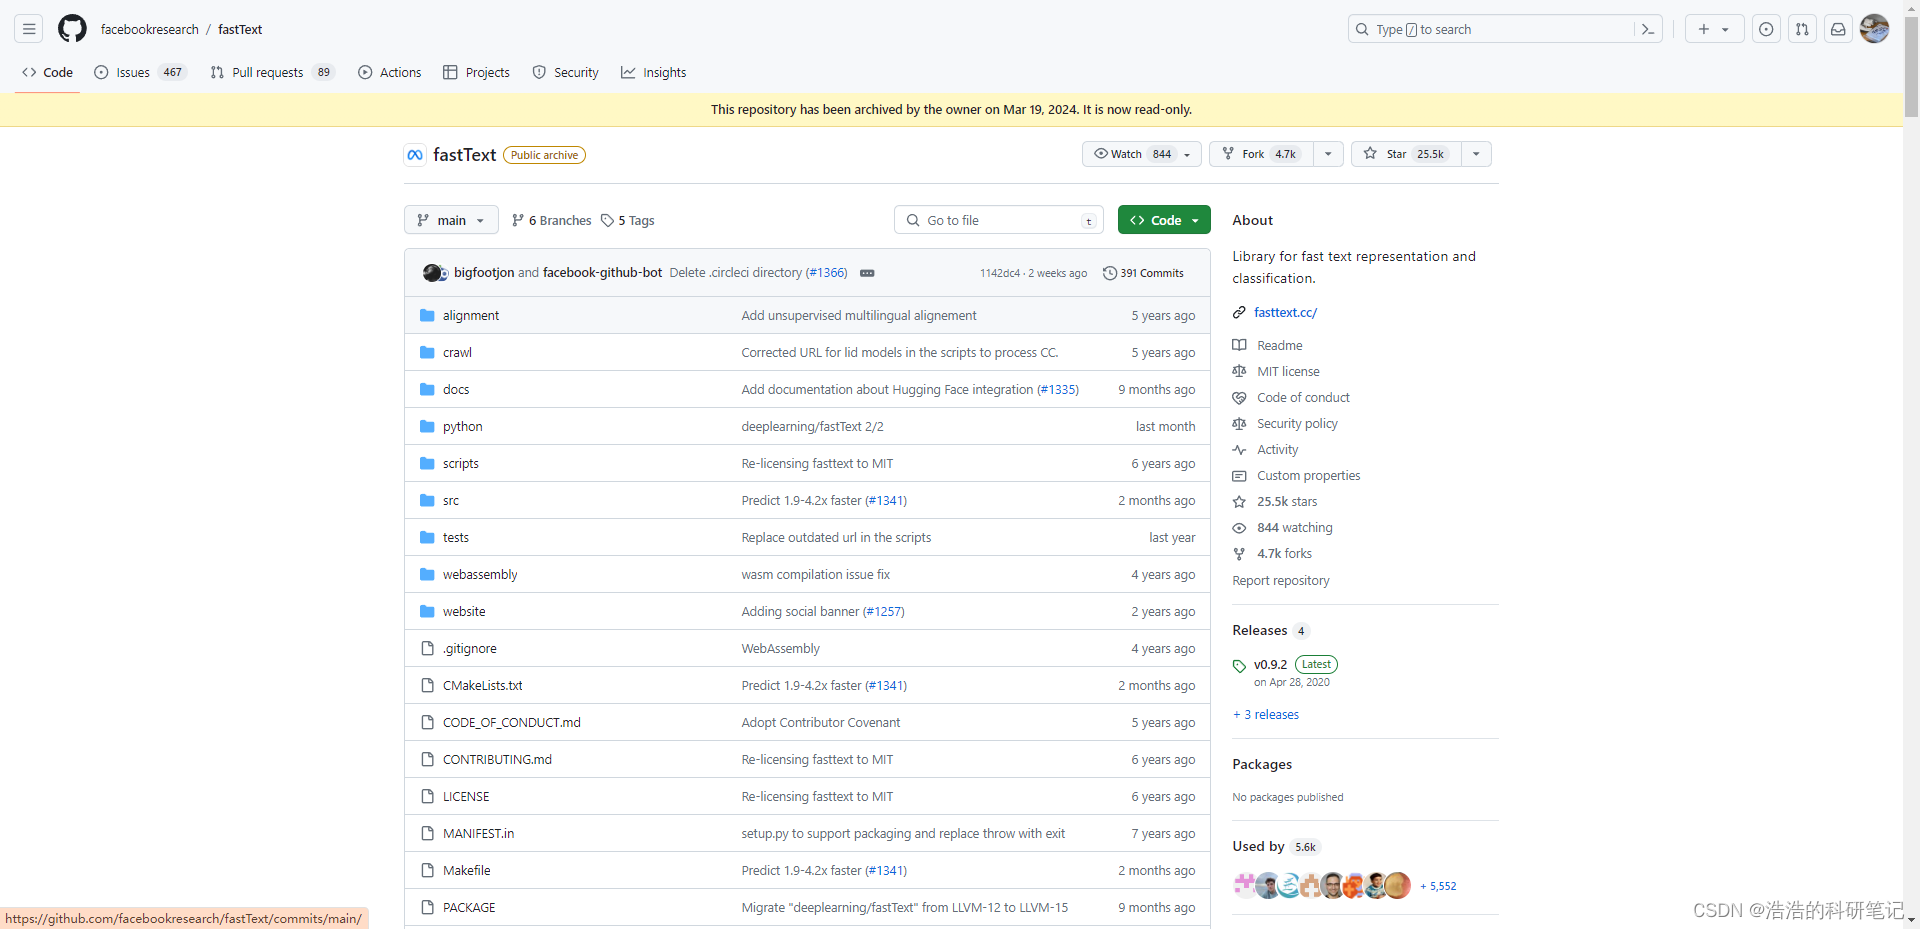The image size is (1920, 929).
Task: Expand the commit message ellipsis
Action: point(867,273)
